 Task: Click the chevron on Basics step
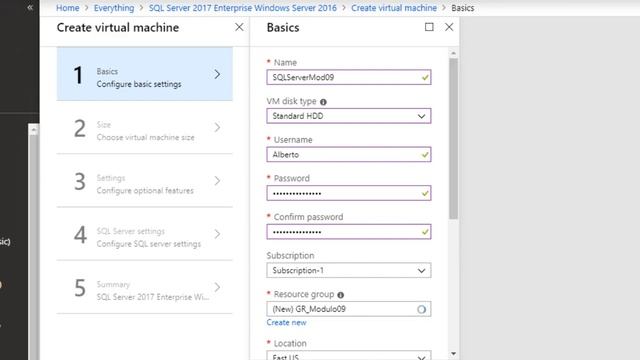coord(217,74)
